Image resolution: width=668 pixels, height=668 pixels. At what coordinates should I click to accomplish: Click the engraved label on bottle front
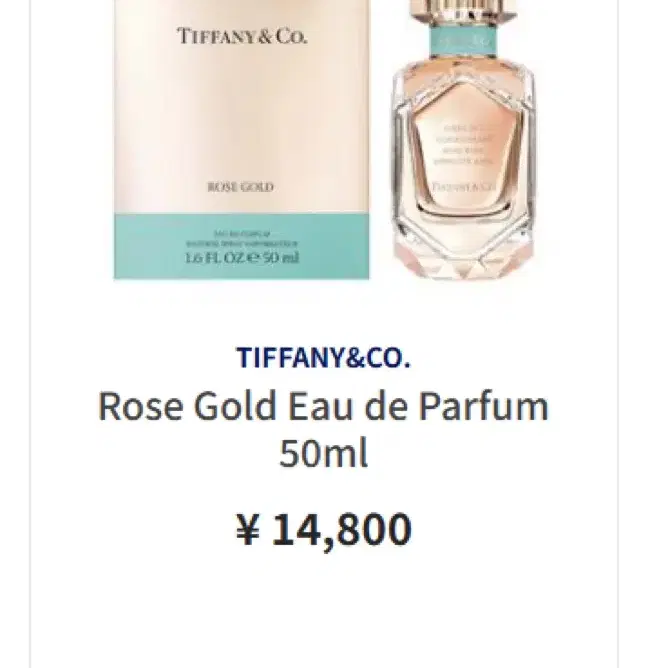click(462, 158)
